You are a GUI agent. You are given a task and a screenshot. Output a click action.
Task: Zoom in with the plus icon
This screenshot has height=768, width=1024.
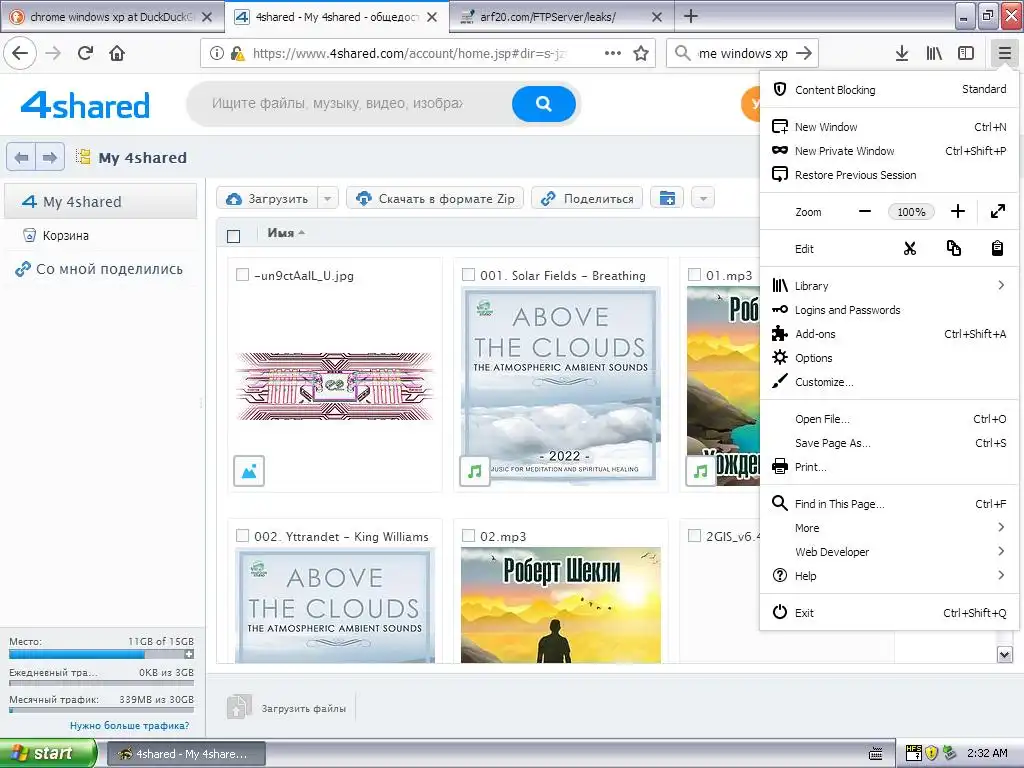coord(957,211)
